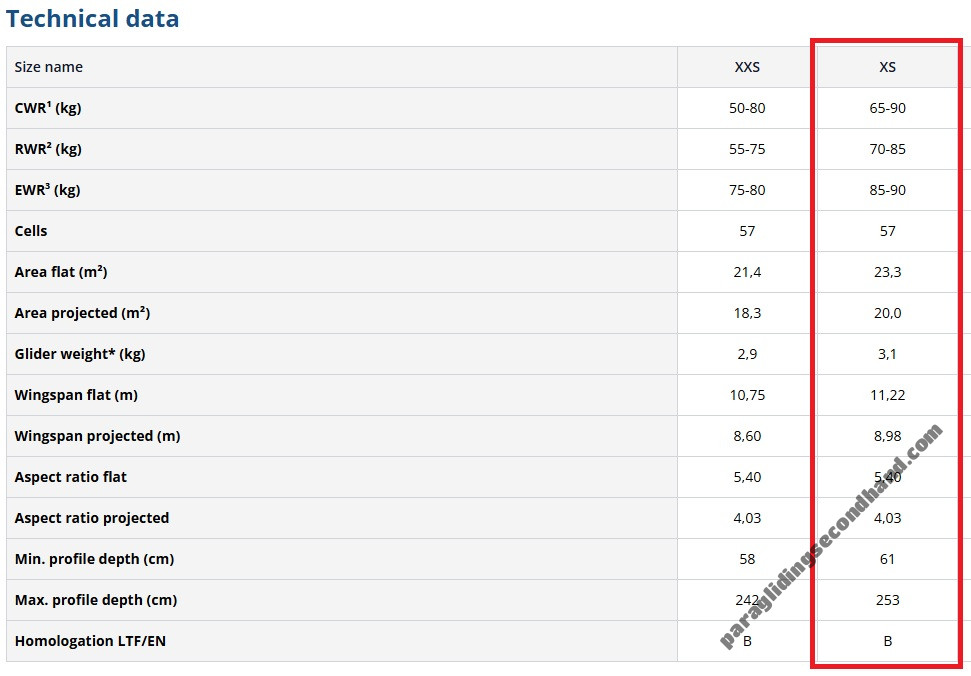The width and height of the screenshot is (971, 676).
Task: Click the XXS aspect ratio flat value
Action: (x=747, y=477)
